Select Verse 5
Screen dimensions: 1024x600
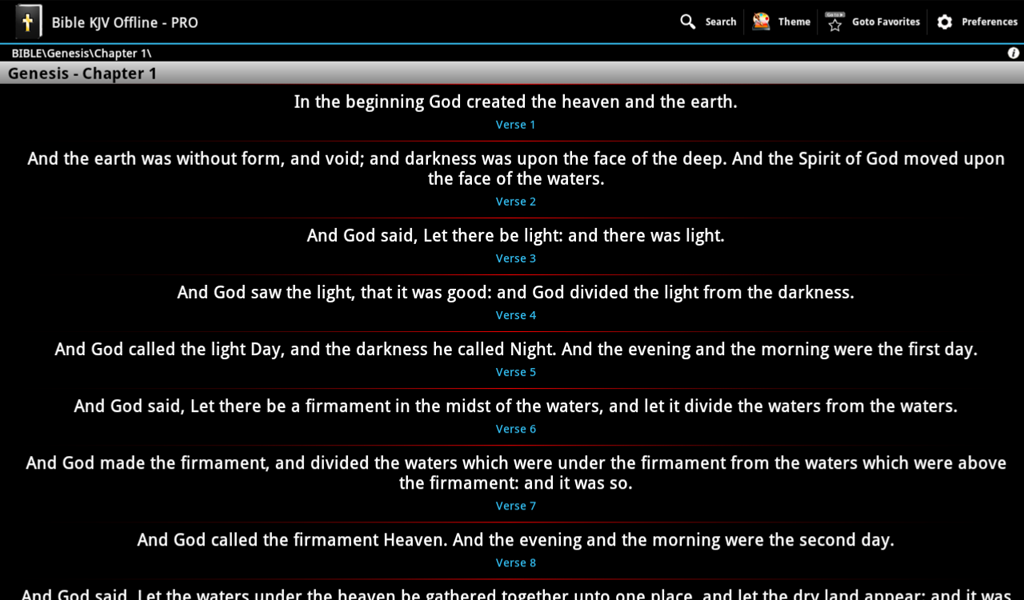(515, 371)
